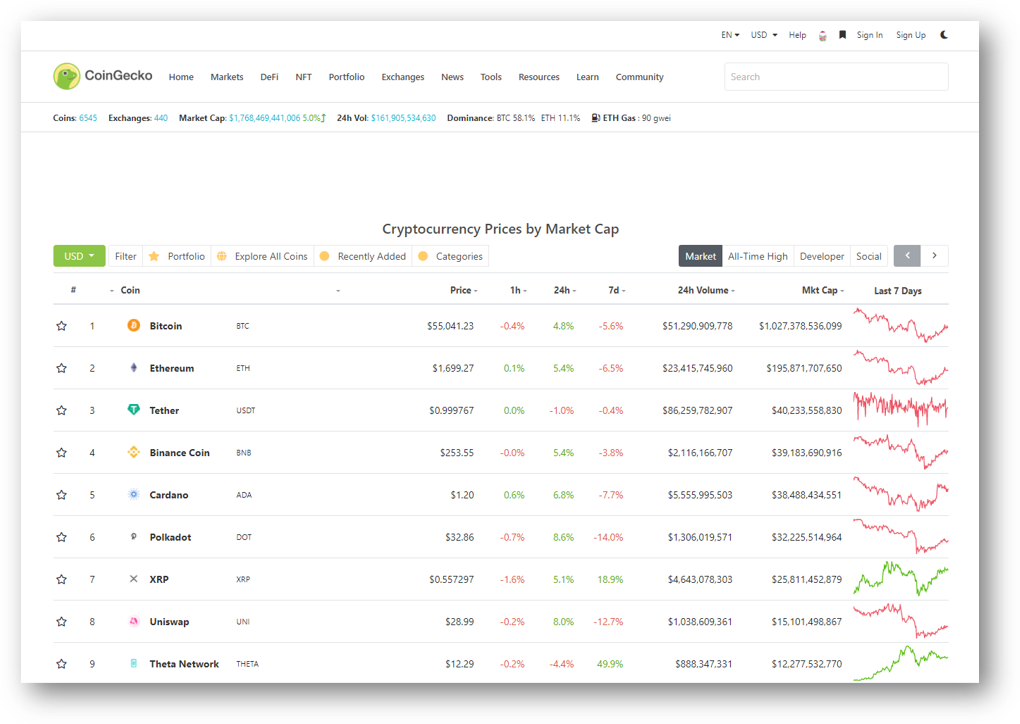
Task: Click the CoinGecko gecko logo
Action: (66, 76)
